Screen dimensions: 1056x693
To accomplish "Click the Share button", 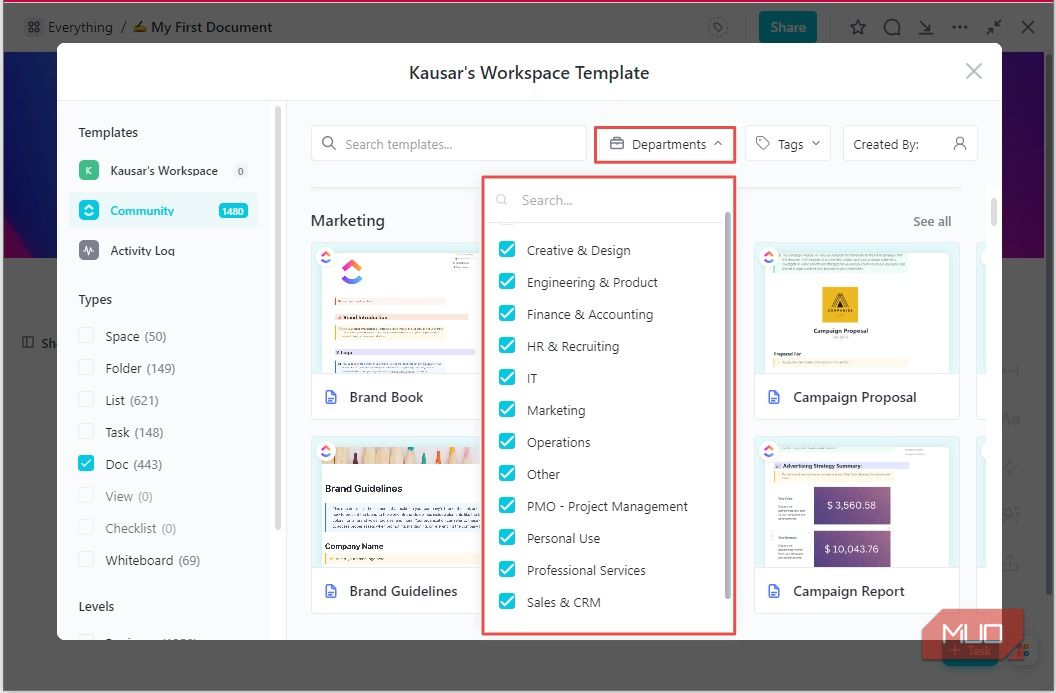I will [x=787, y=27].
